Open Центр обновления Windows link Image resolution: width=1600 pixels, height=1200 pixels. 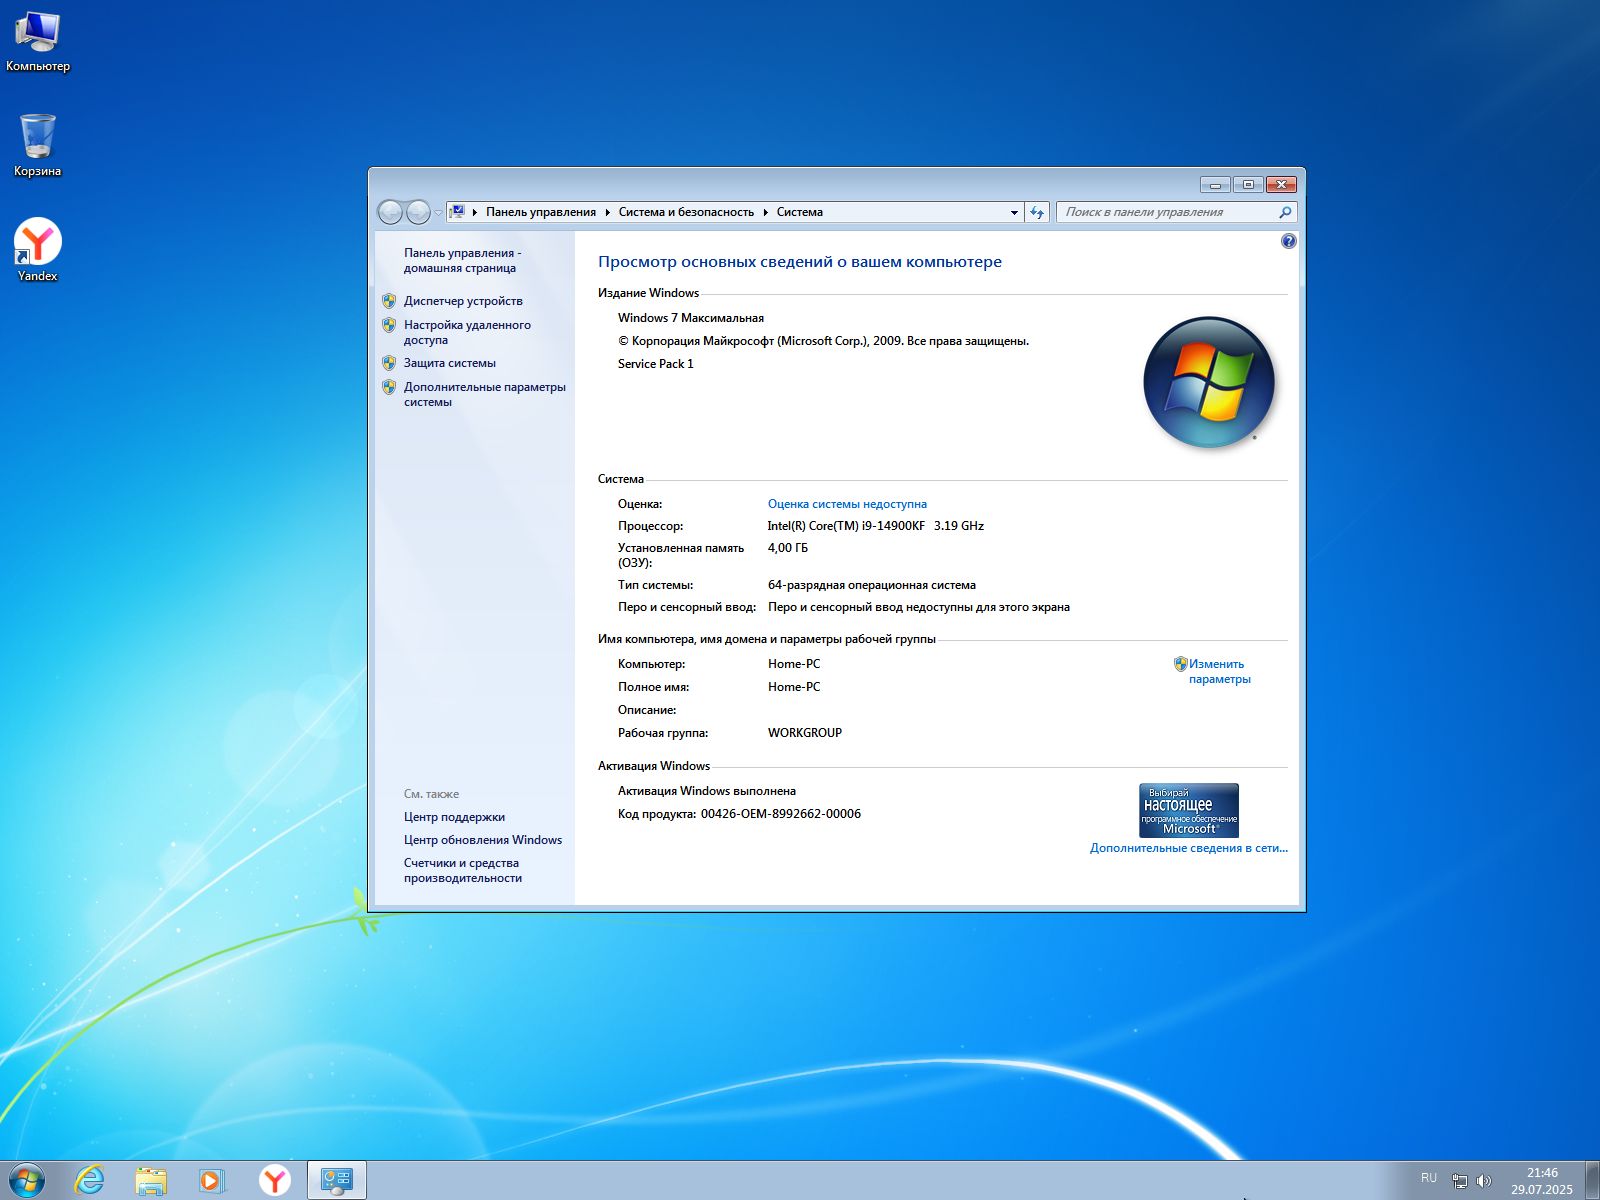pos(483,840)
